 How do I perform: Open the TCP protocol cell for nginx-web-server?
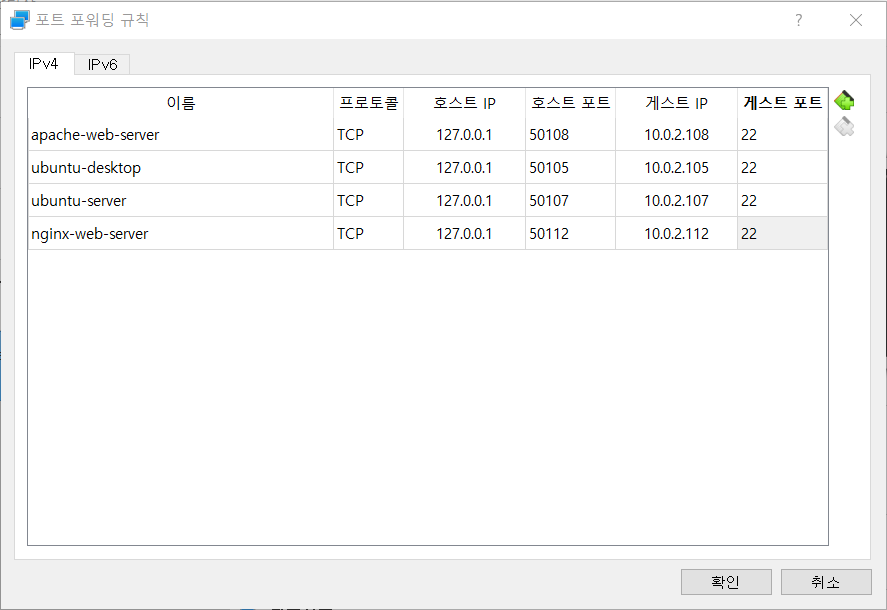pos(369,233)
